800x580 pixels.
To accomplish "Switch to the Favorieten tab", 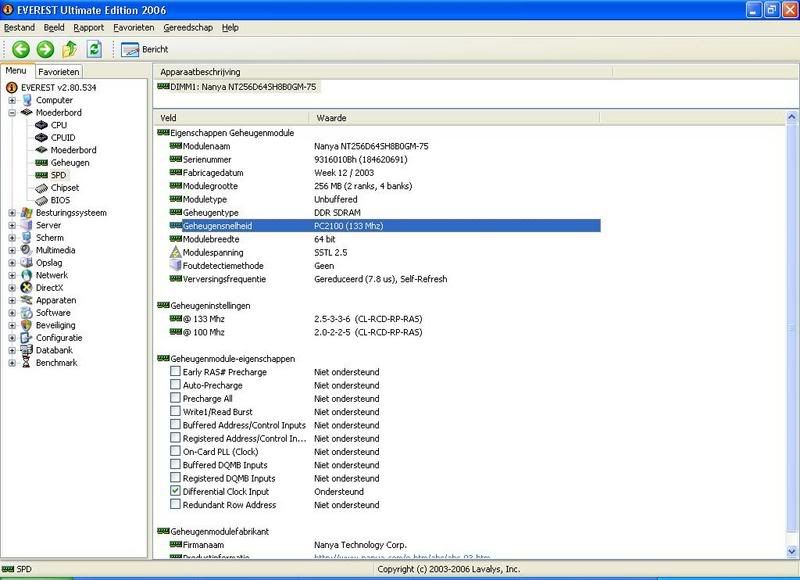I will [x=59, y=72].
